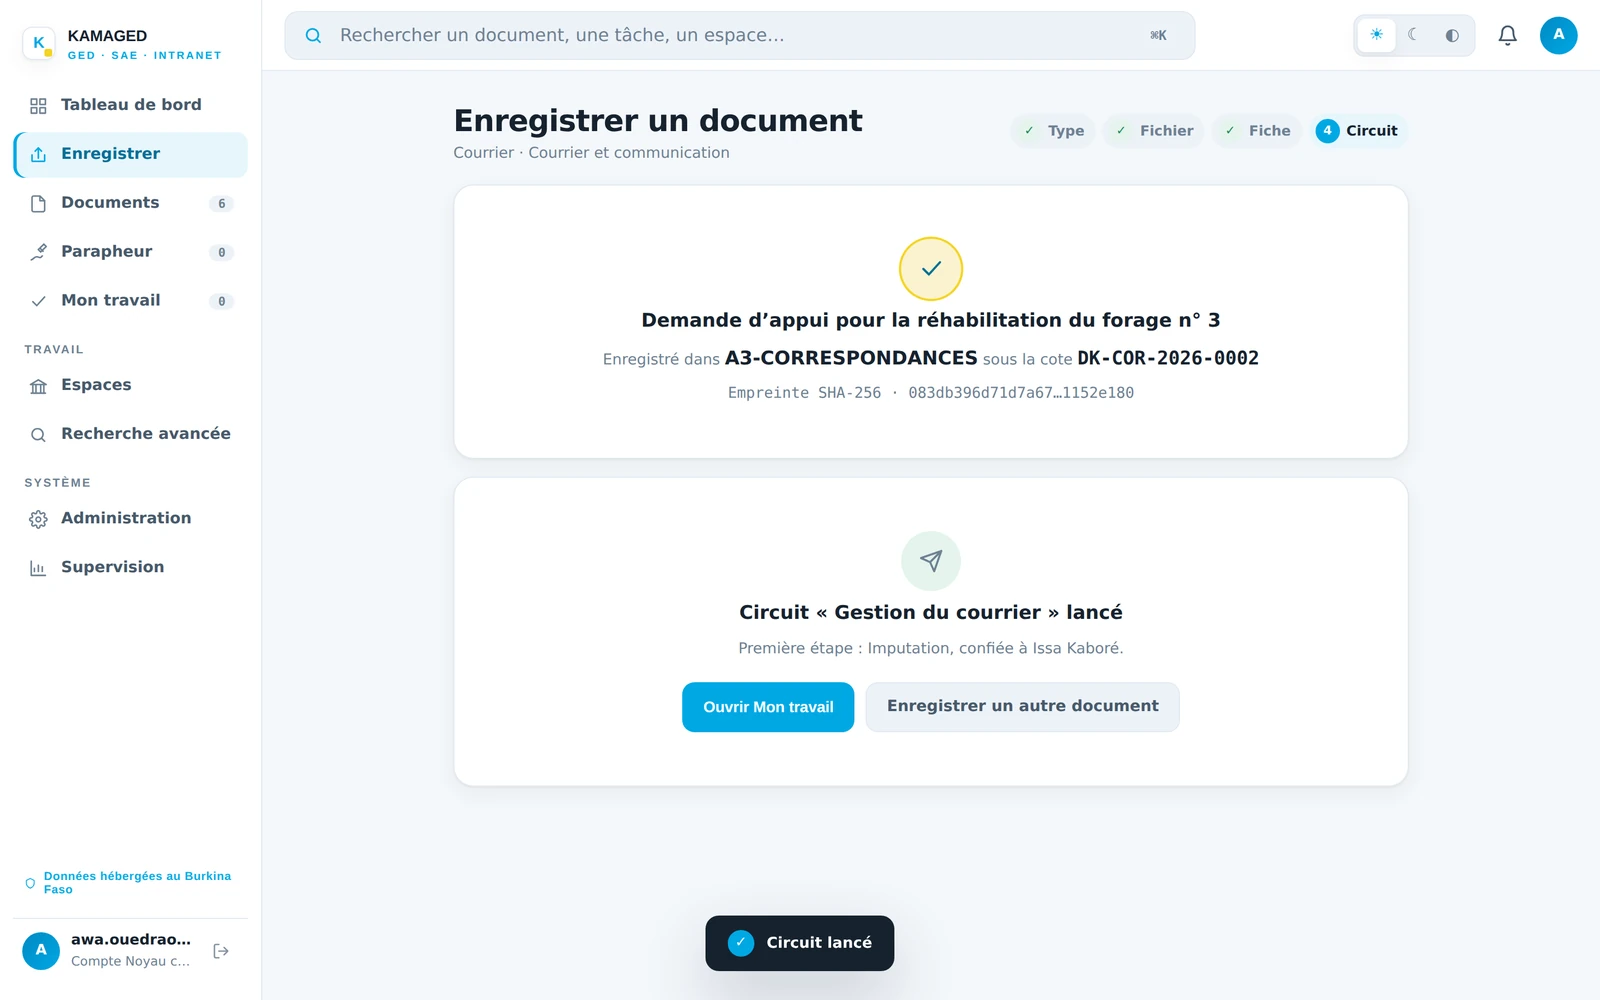The image size is (1600, 1000).
Task: Click the A3-CORRESPONDANCES space name
Action: (x=851, y=358)
